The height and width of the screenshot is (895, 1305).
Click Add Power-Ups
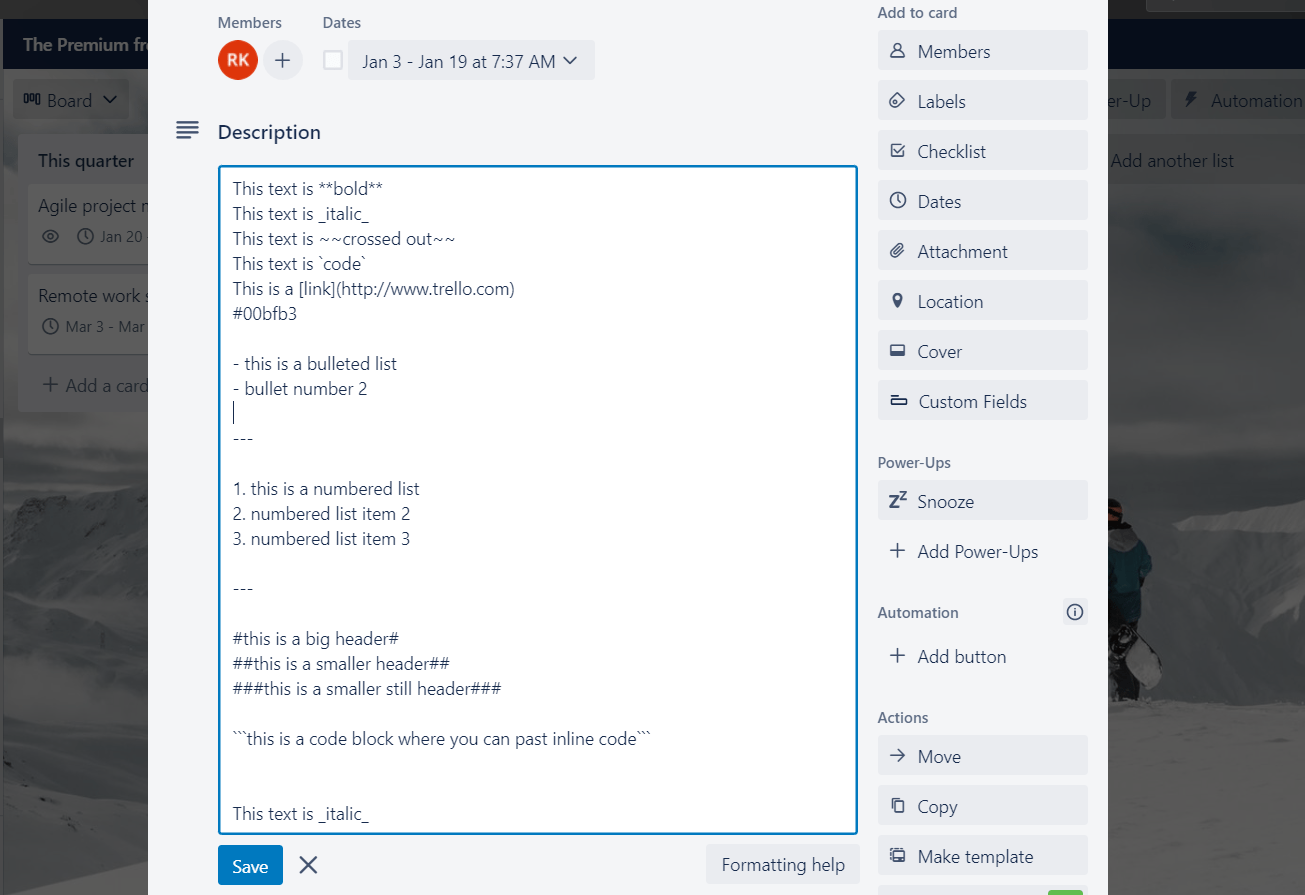click(982, 551)
